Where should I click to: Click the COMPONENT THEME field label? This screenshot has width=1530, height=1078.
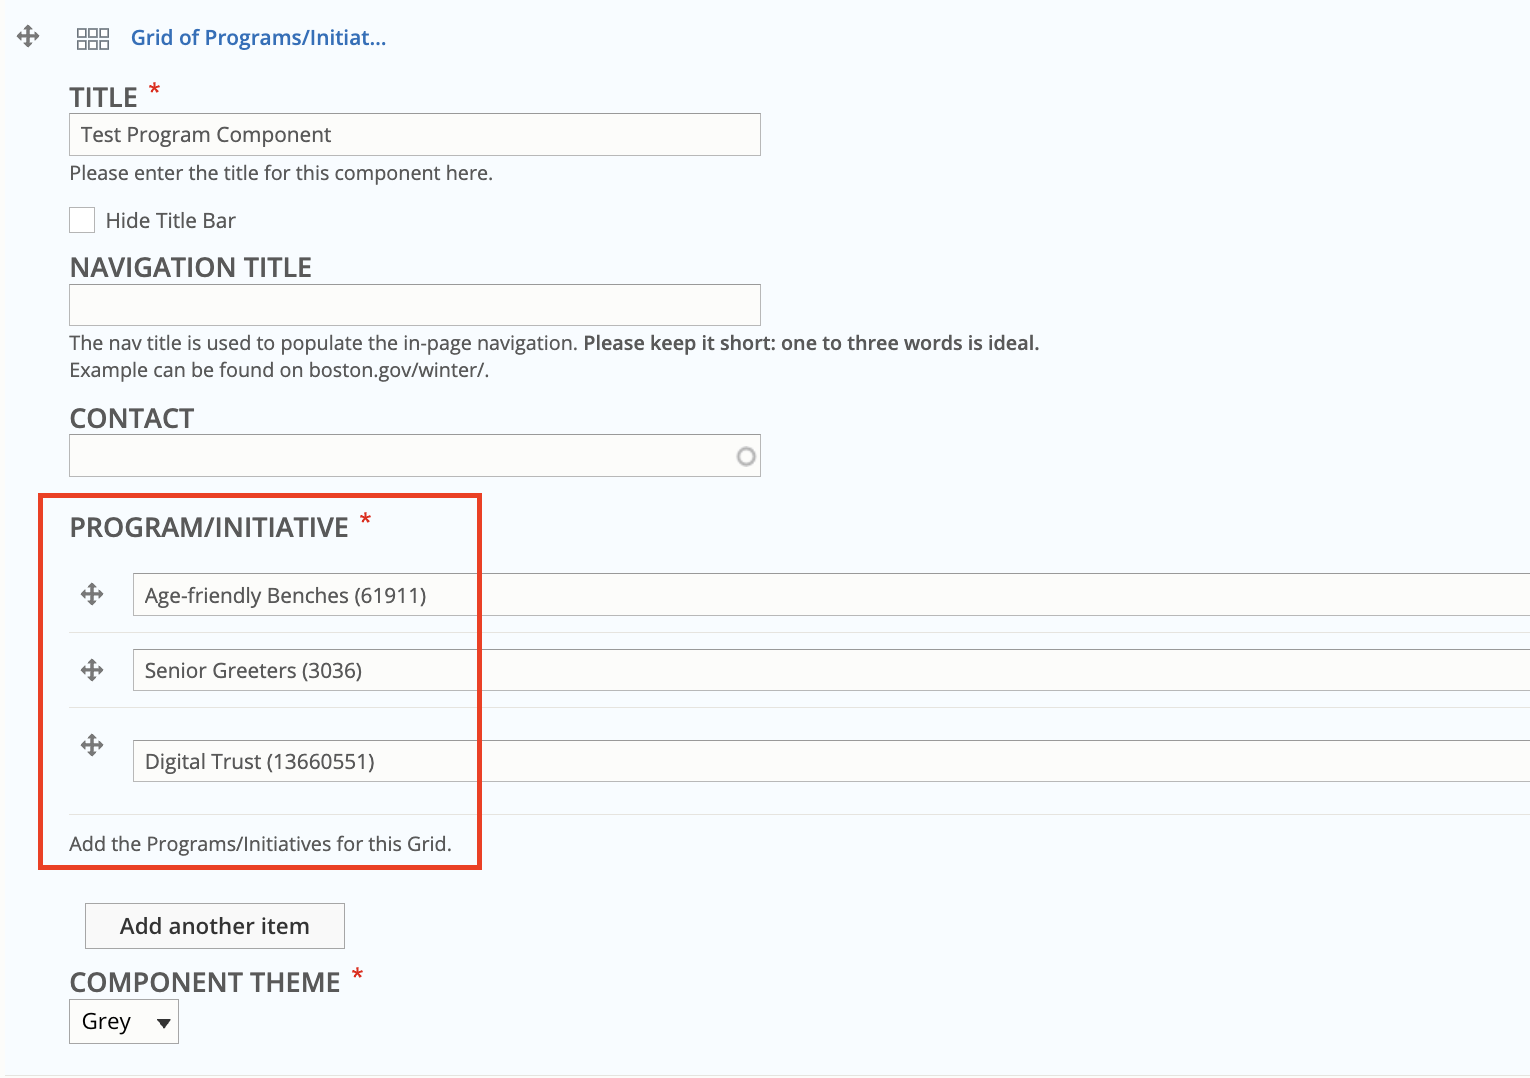(205, 982)
